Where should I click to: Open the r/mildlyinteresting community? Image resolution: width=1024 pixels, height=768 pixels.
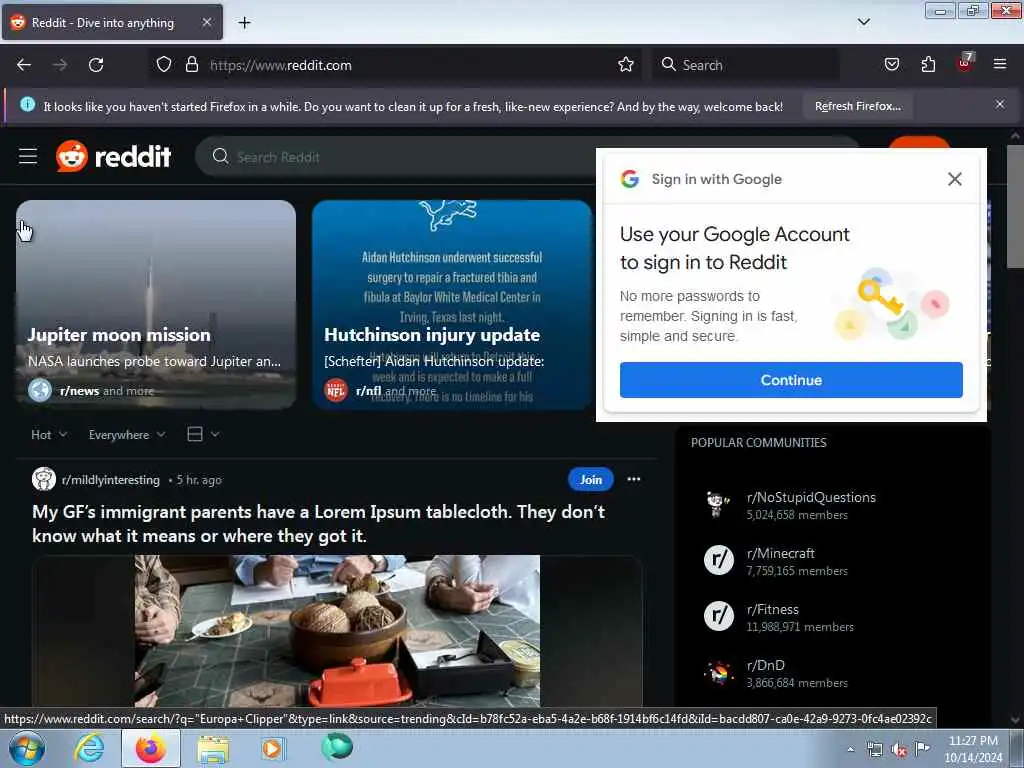tap(110, 480)
